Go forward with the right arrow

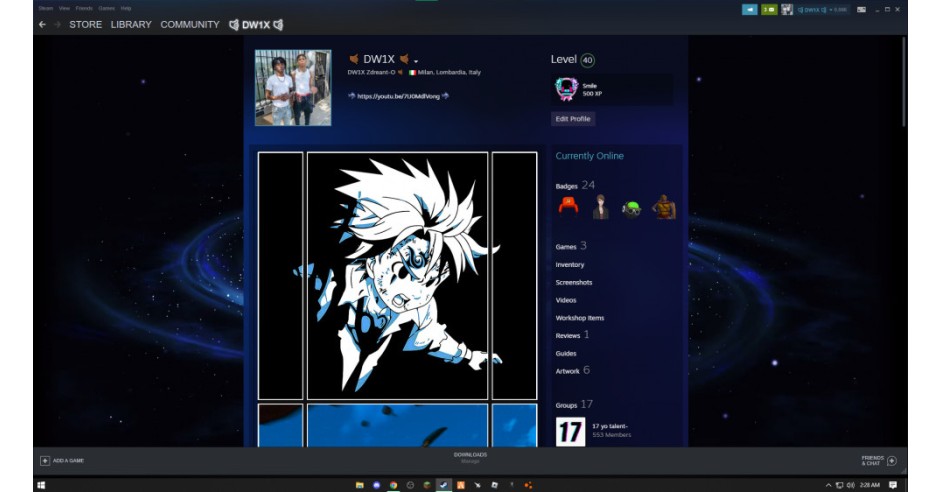click(x=58, y=25)
